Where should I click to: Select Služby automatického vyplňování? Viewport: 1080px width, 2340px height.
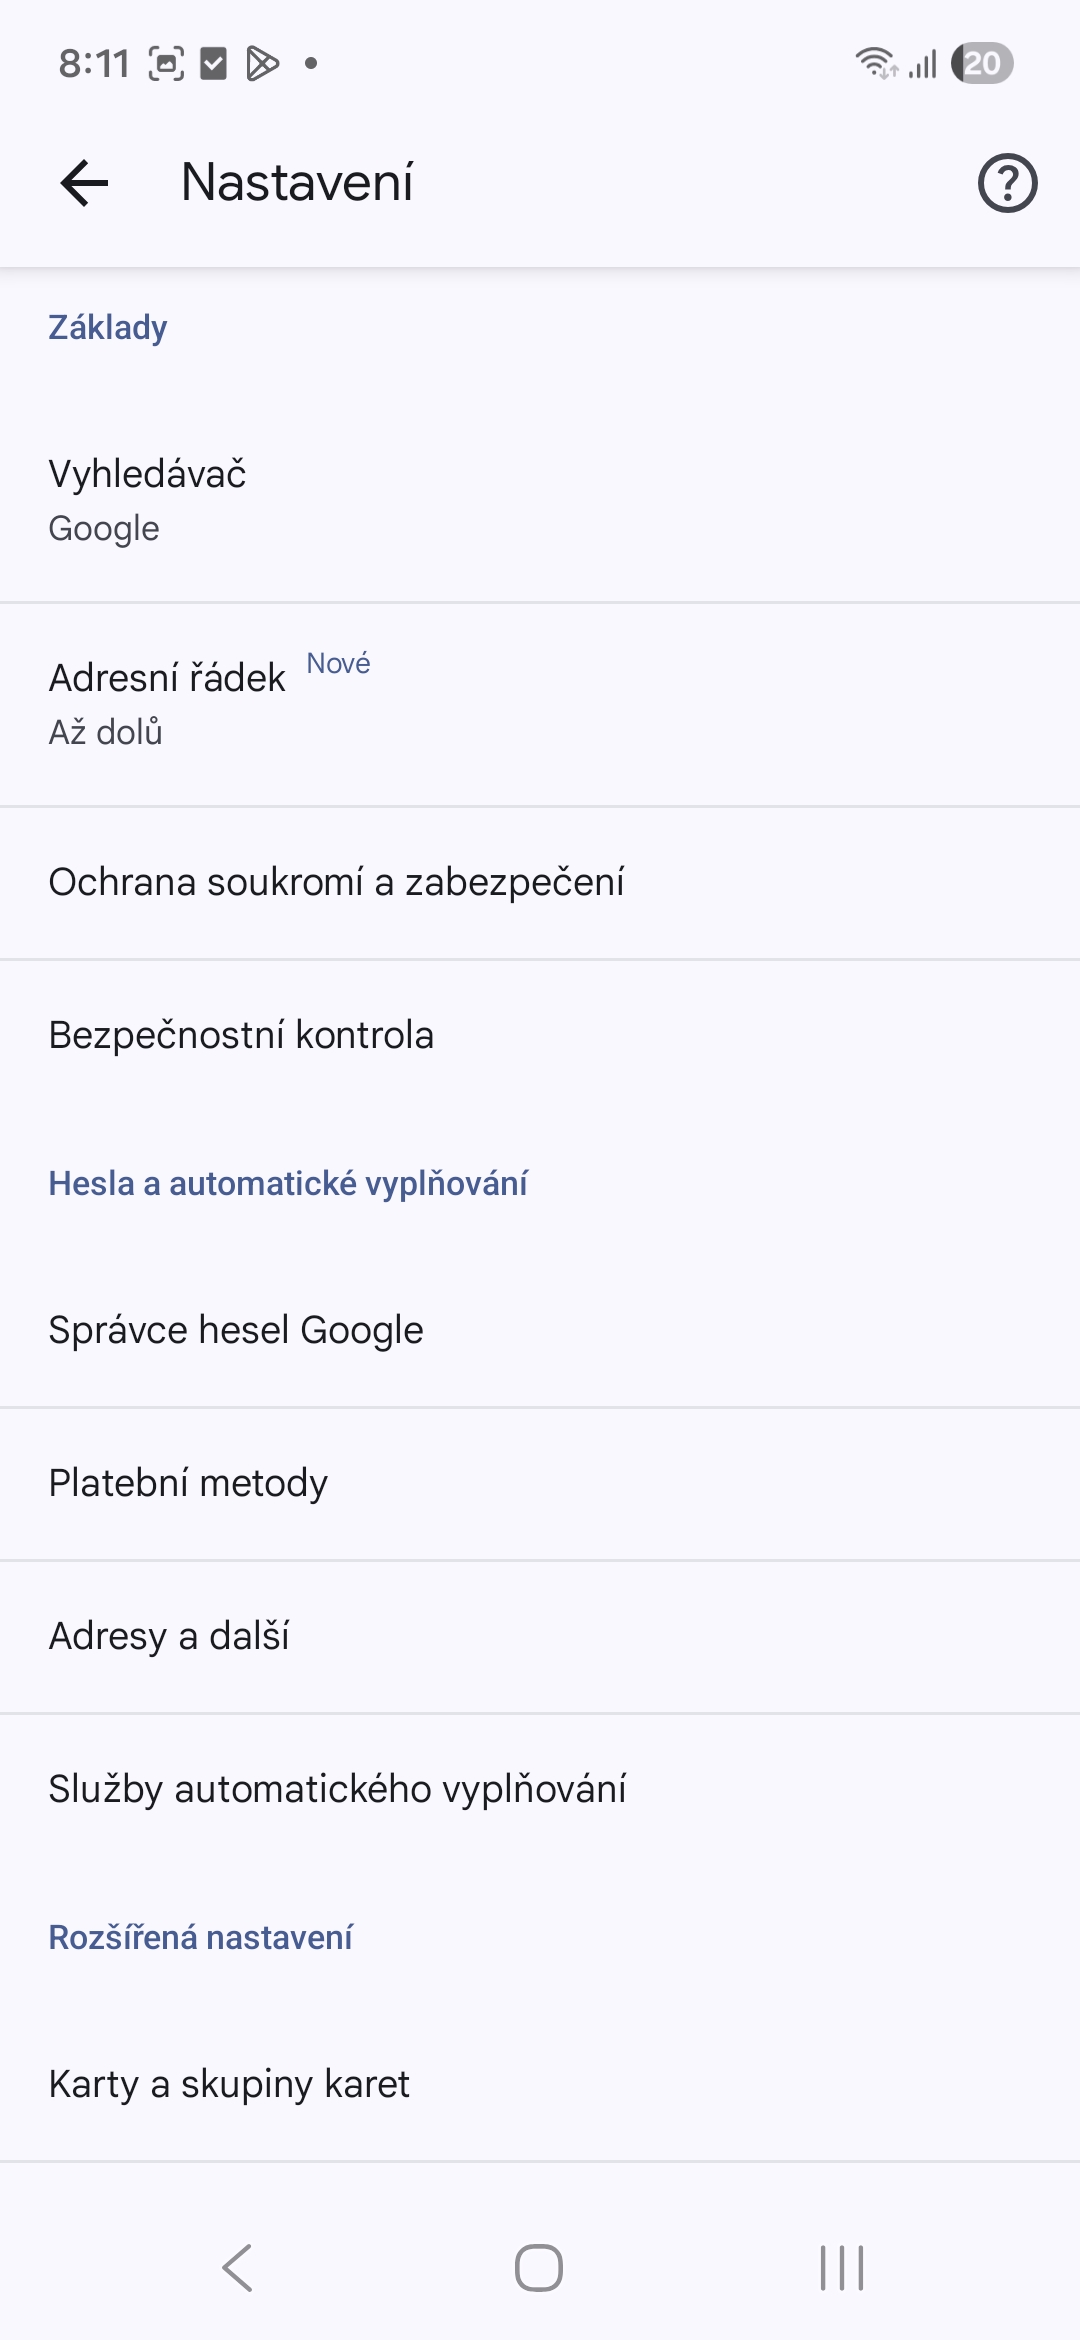(540, 1789)
